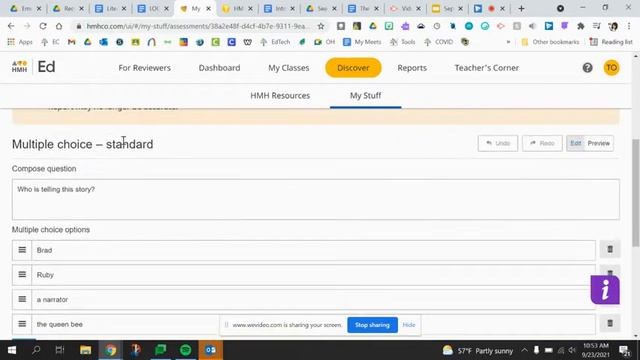Image resolution: width=640 pixels, height=360 pixels.
Task: Click the Help question mark icon
Action: (x=587, y=68)
